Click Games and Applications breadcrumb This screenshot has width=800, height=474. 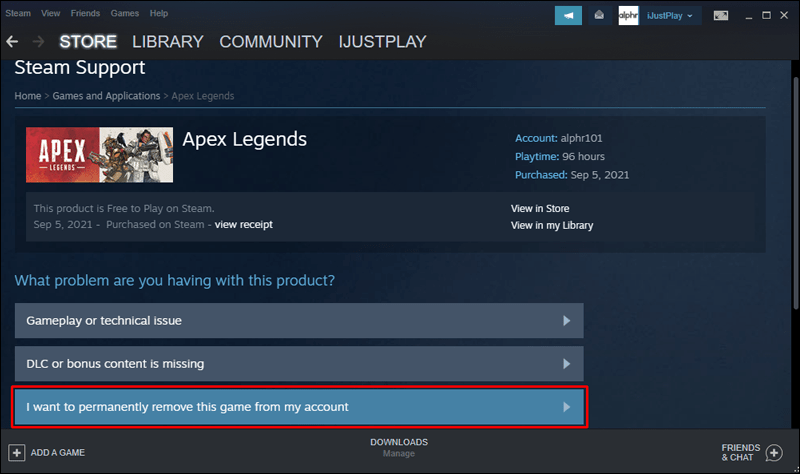(x=106, y=96)
